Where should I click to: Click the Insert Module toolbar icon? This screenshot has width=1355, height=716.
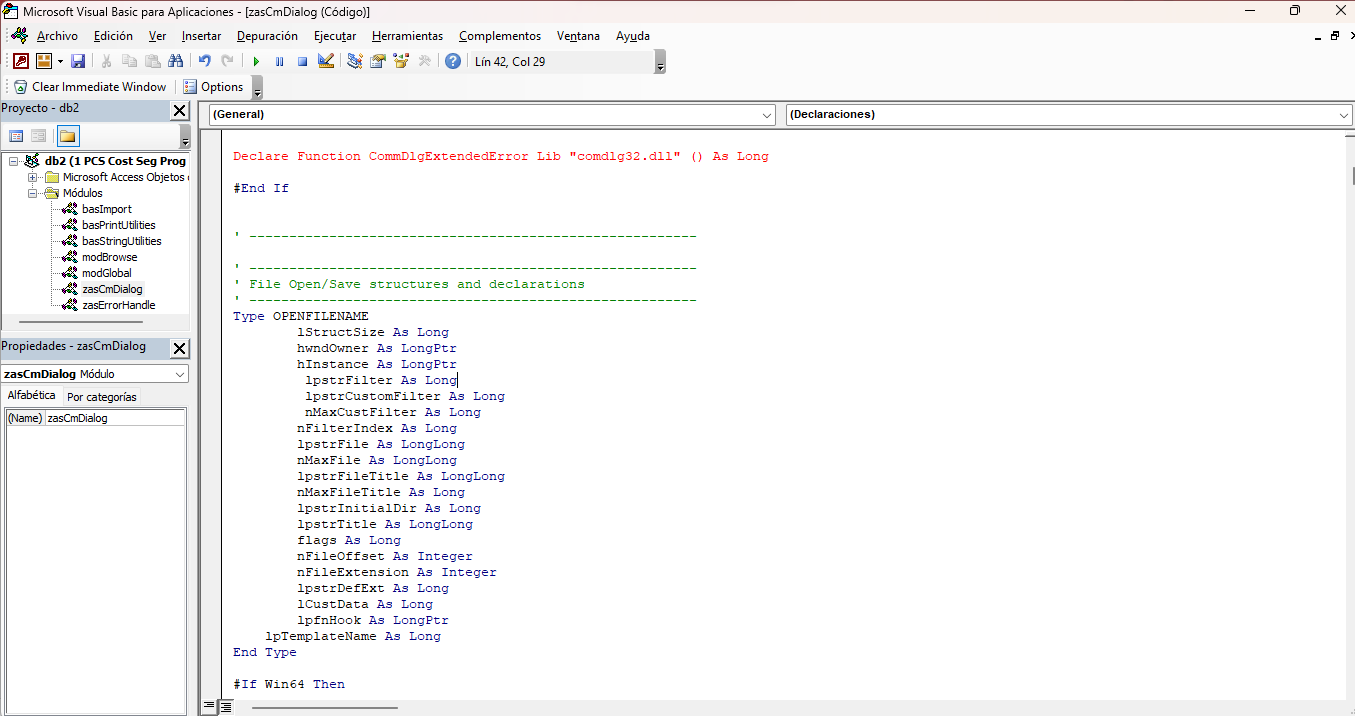tap(44, 61)
